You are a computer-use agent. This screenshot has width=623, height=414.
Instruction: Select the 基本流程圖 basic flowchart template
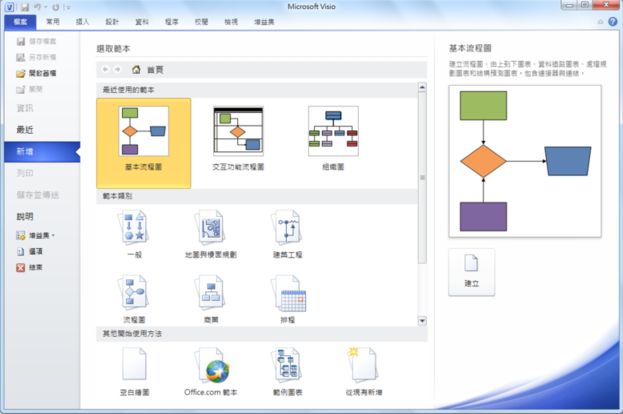[143, 143]
